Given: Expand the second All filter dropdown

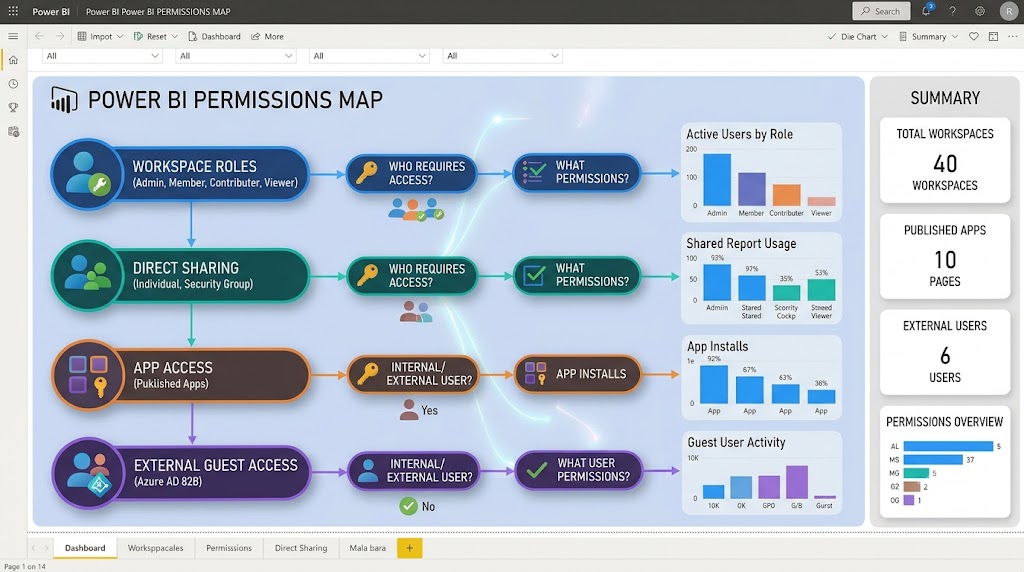Looking at the screenshot, I should point(236,56).
